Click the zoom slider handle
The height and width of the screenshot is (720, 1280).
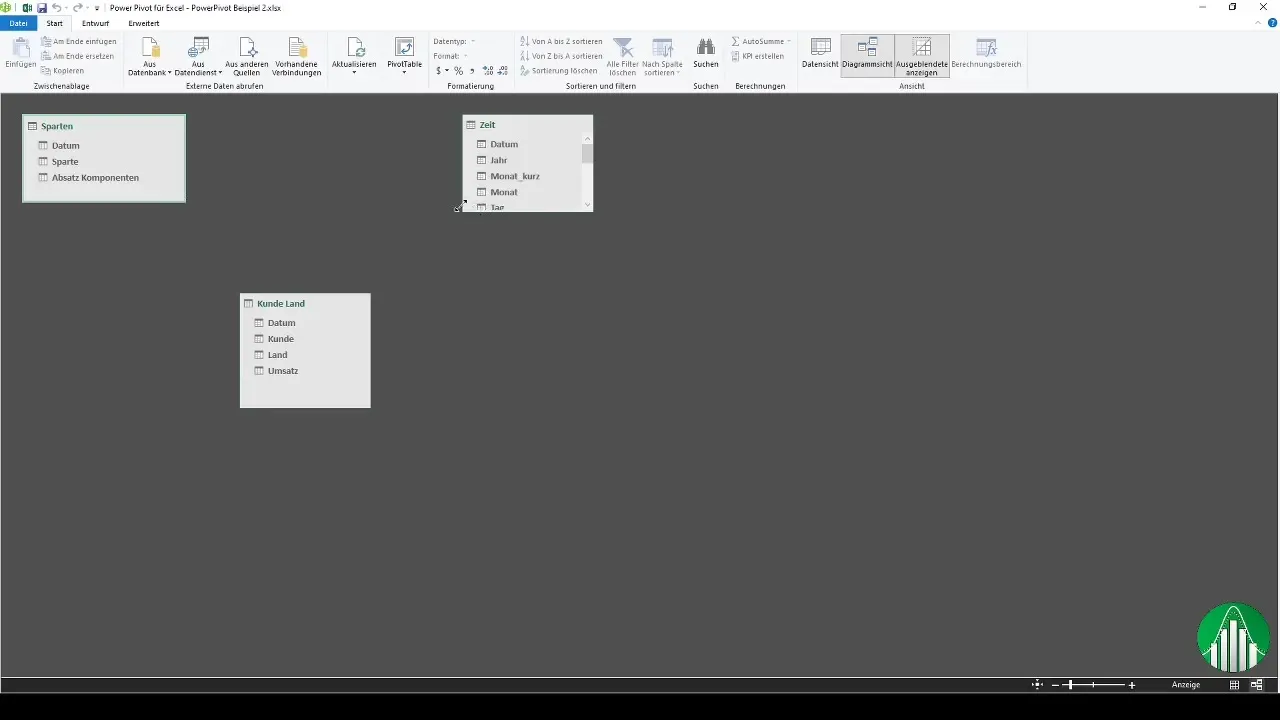point(1070,685)
